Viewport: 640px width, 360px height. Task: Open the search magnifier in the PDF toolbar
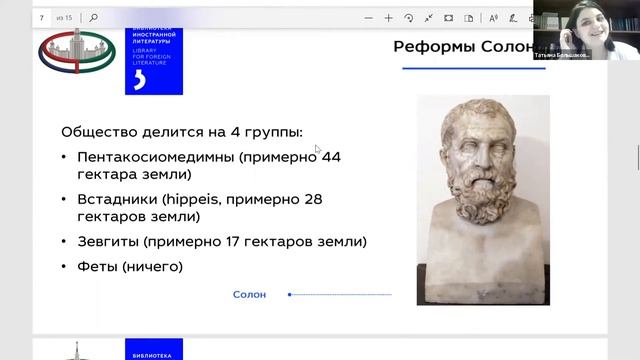(93, 18)
